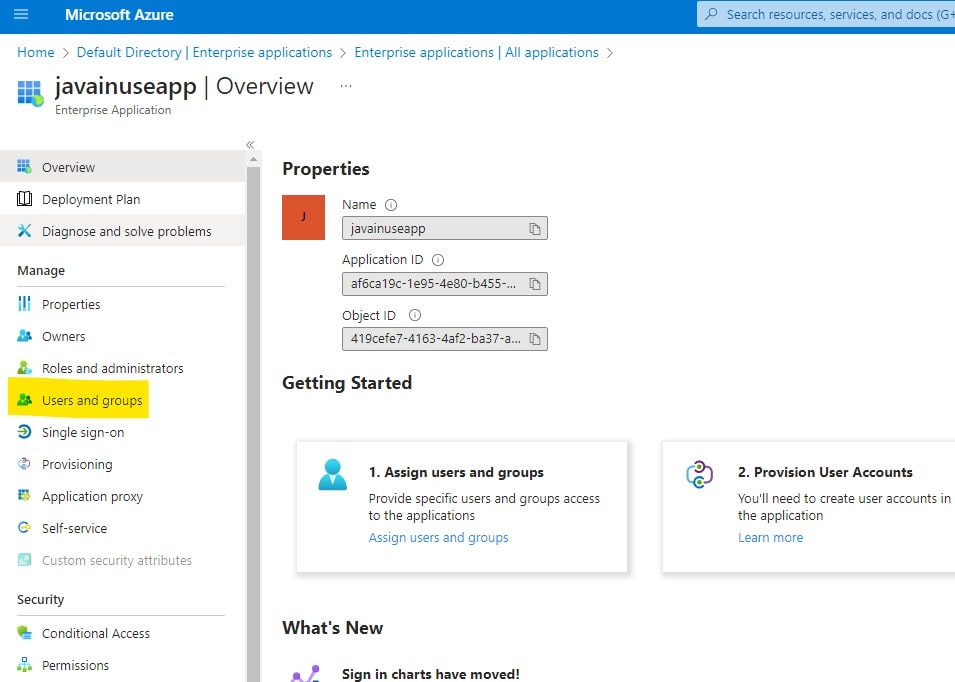
Task: Open the Provisioning page
Action: 123,464
